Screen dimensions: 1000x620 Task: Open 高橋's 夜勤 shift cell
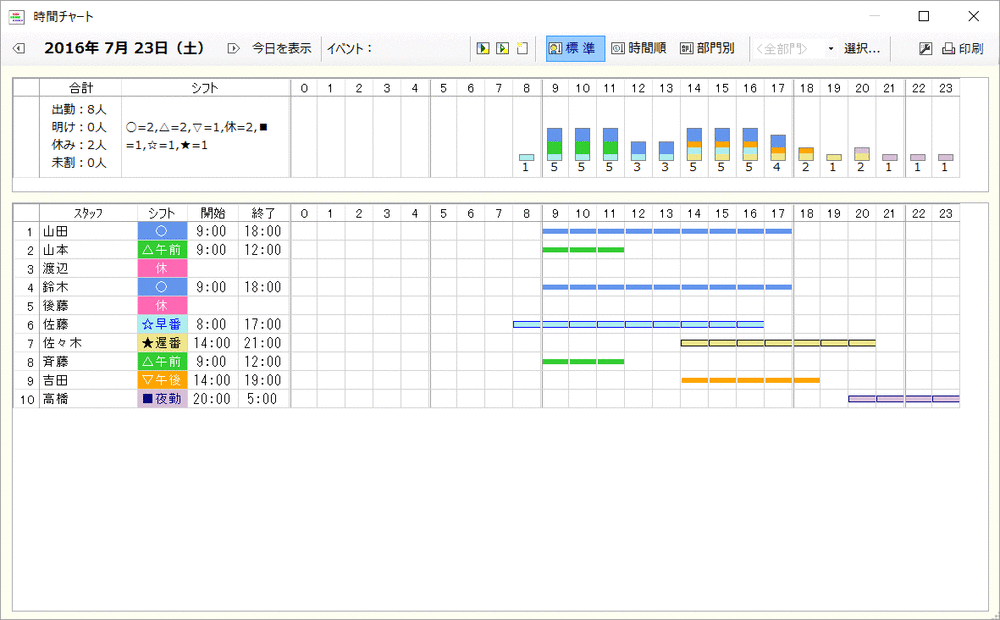pos(162,399)
